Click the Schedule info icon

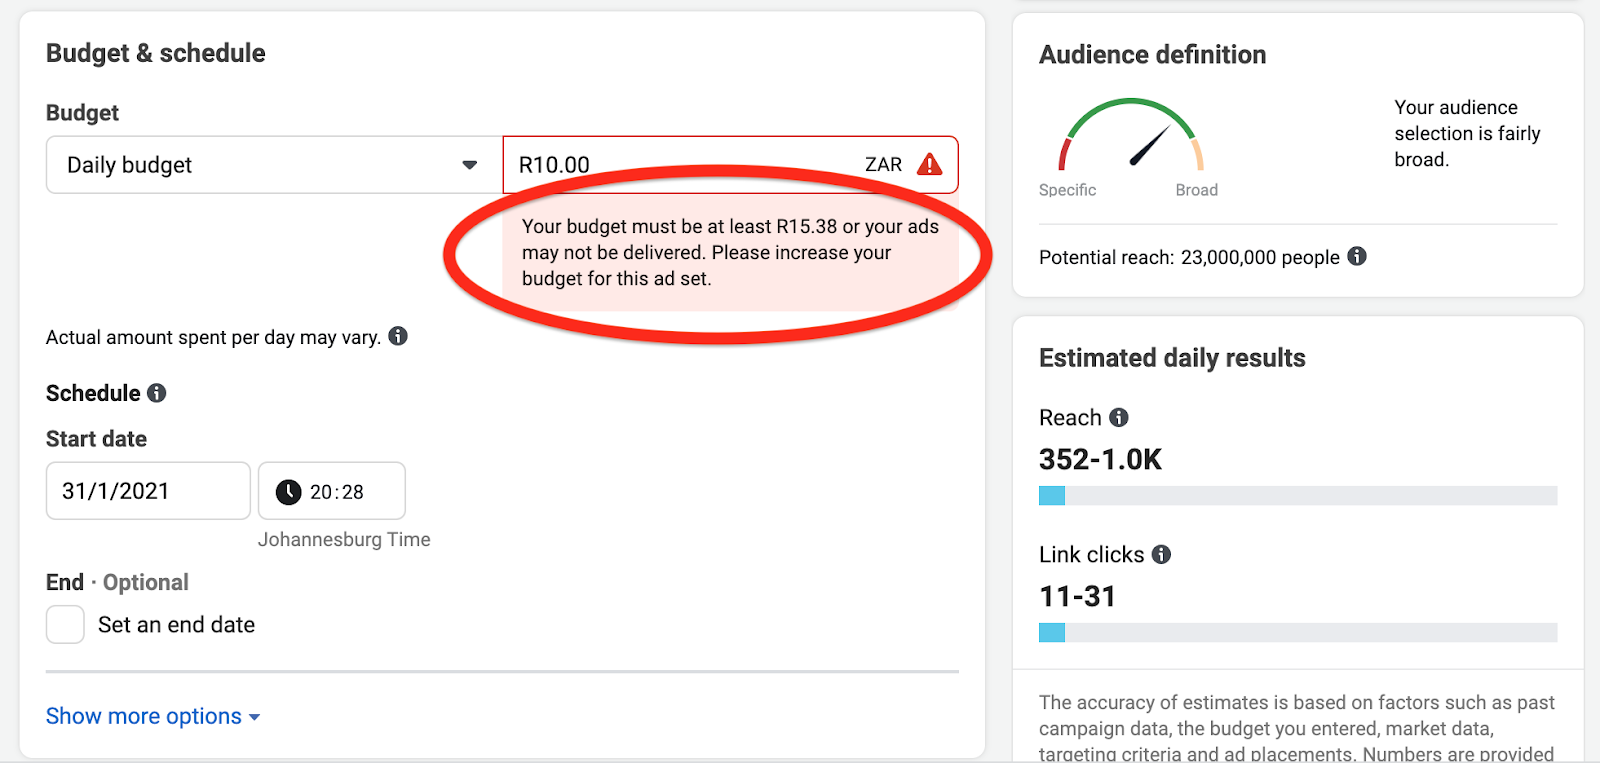coord(157,393)
